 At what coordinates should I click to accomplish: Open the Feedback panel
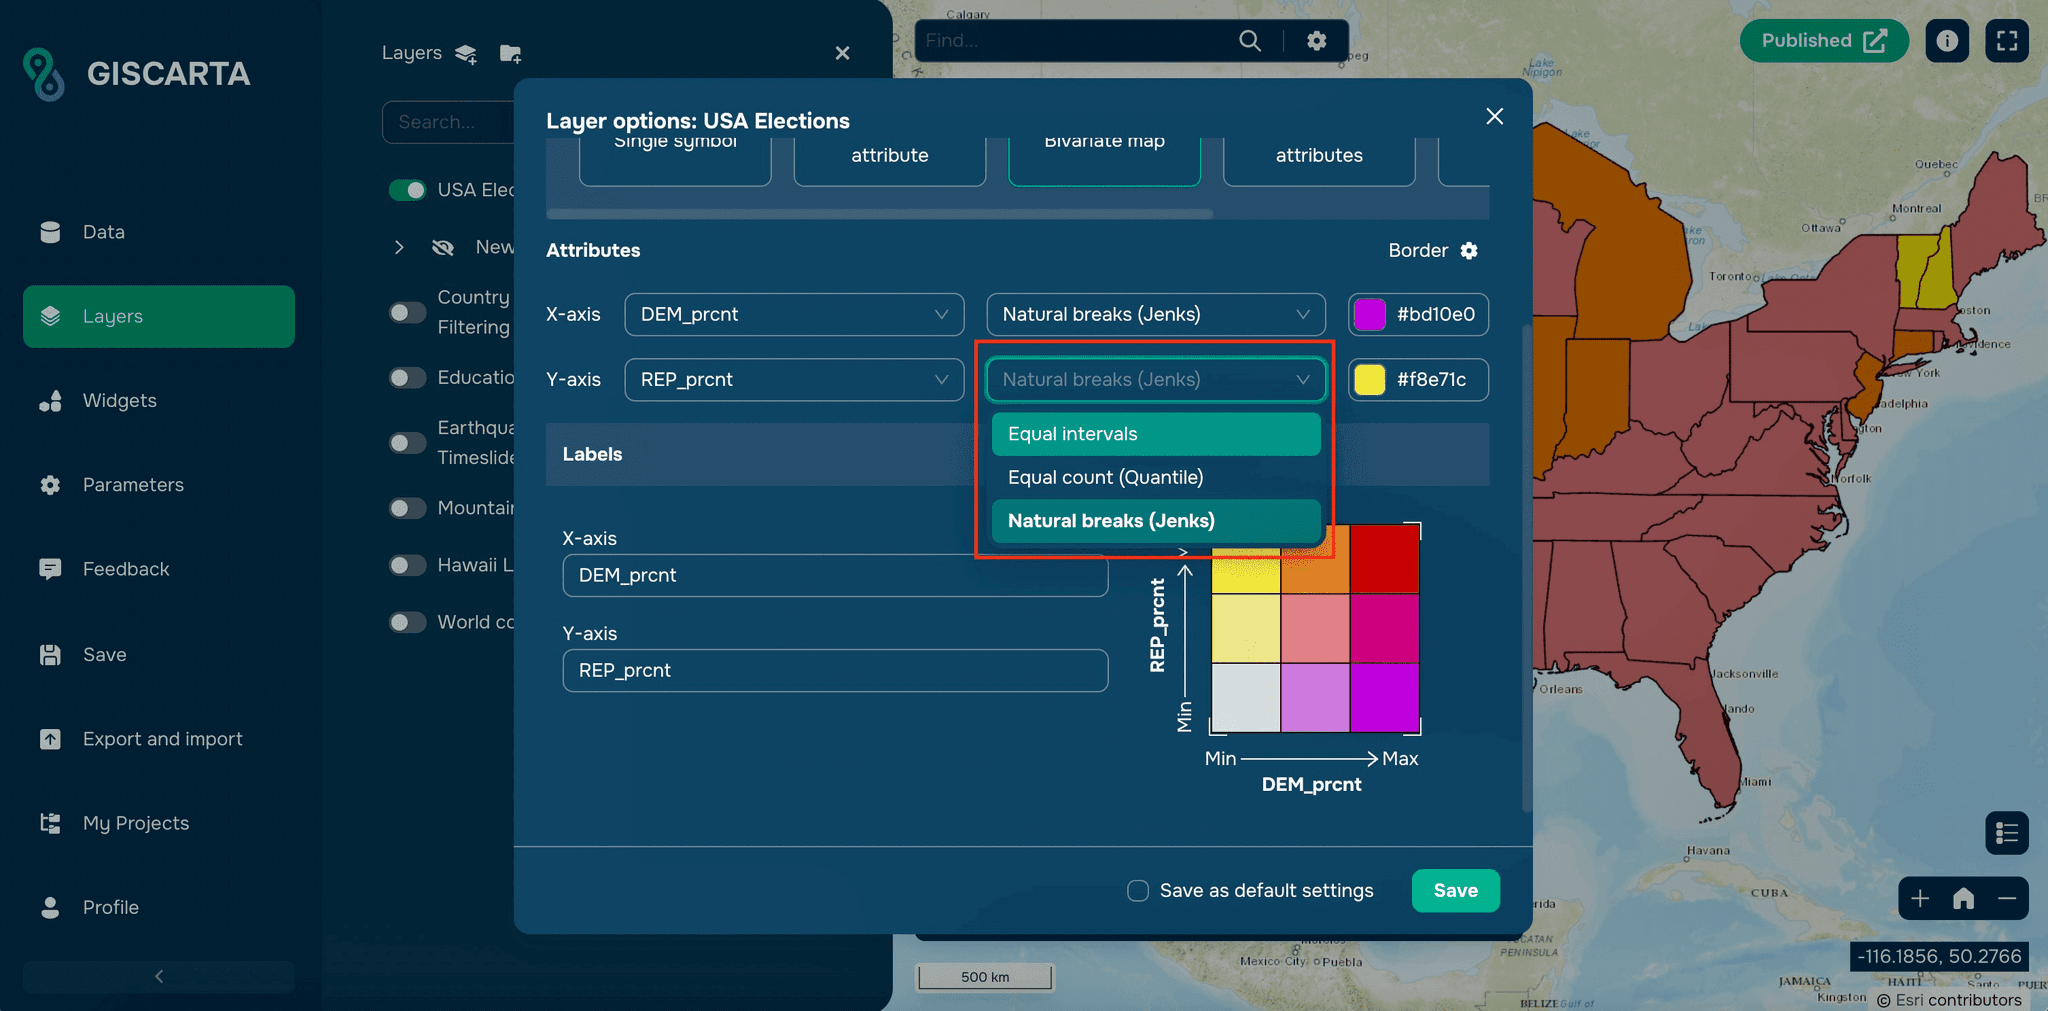(x=125, y=568)
